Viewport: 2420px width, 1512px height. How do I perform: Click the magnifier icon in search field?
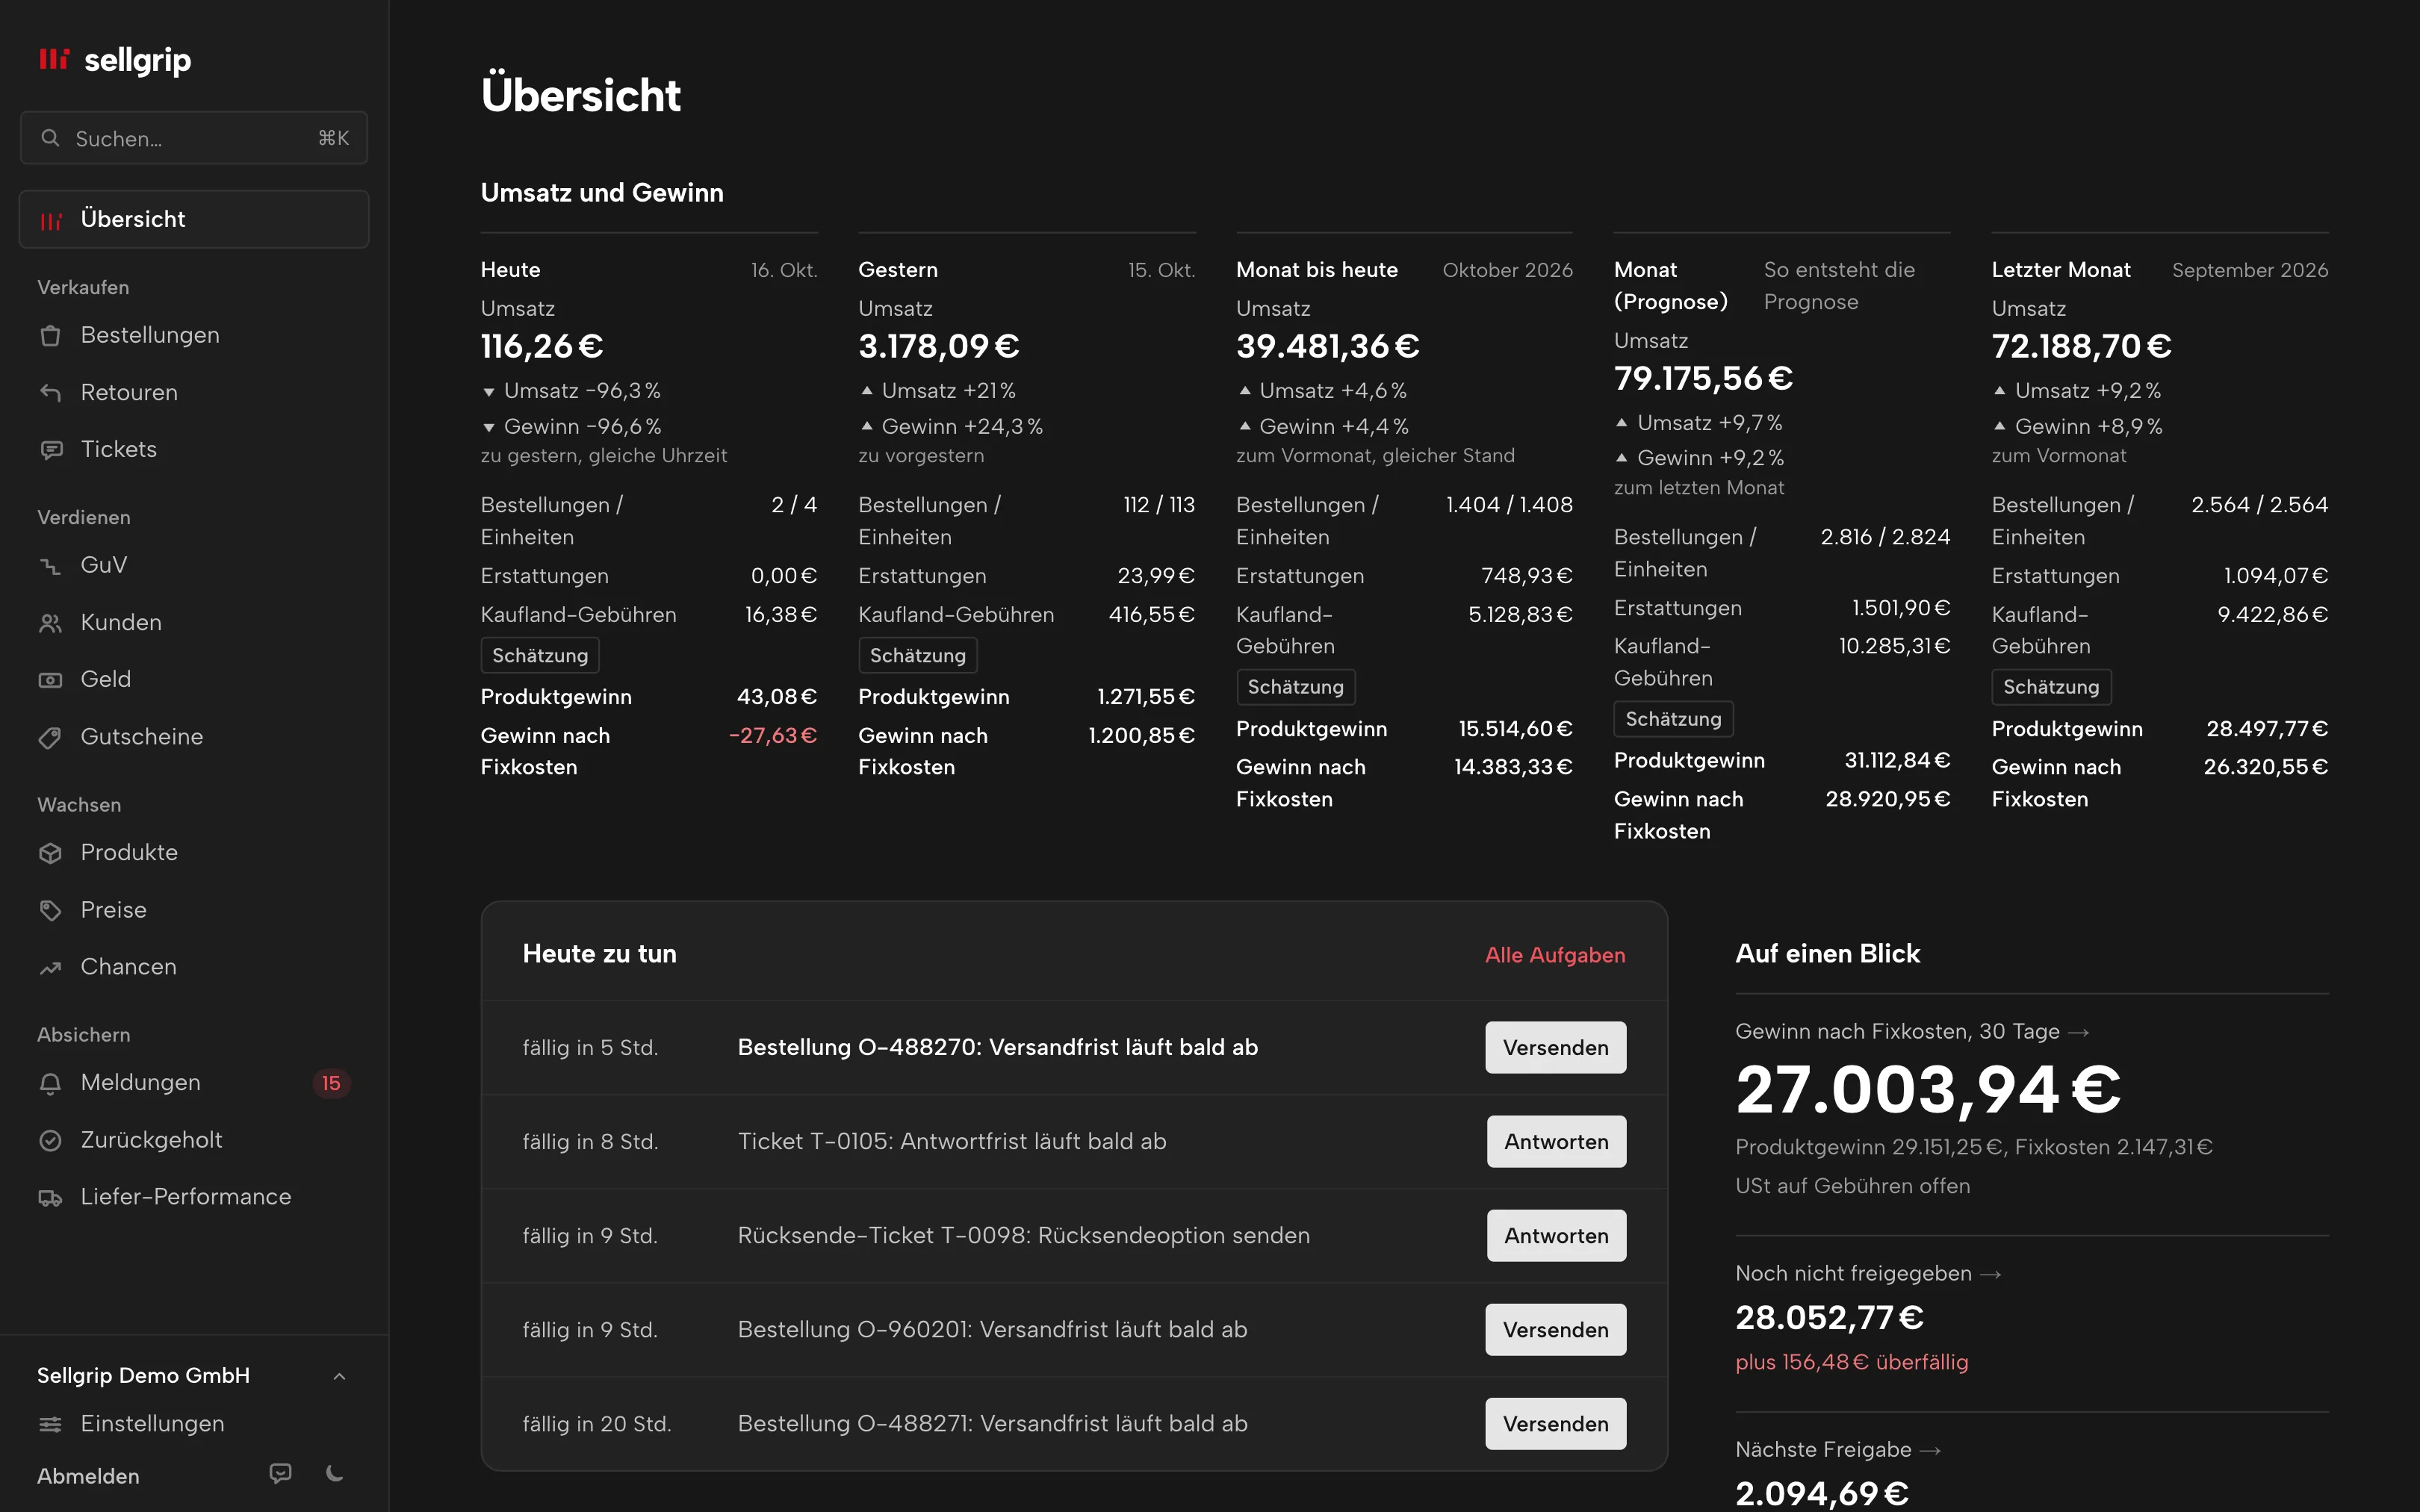(50, 138)
